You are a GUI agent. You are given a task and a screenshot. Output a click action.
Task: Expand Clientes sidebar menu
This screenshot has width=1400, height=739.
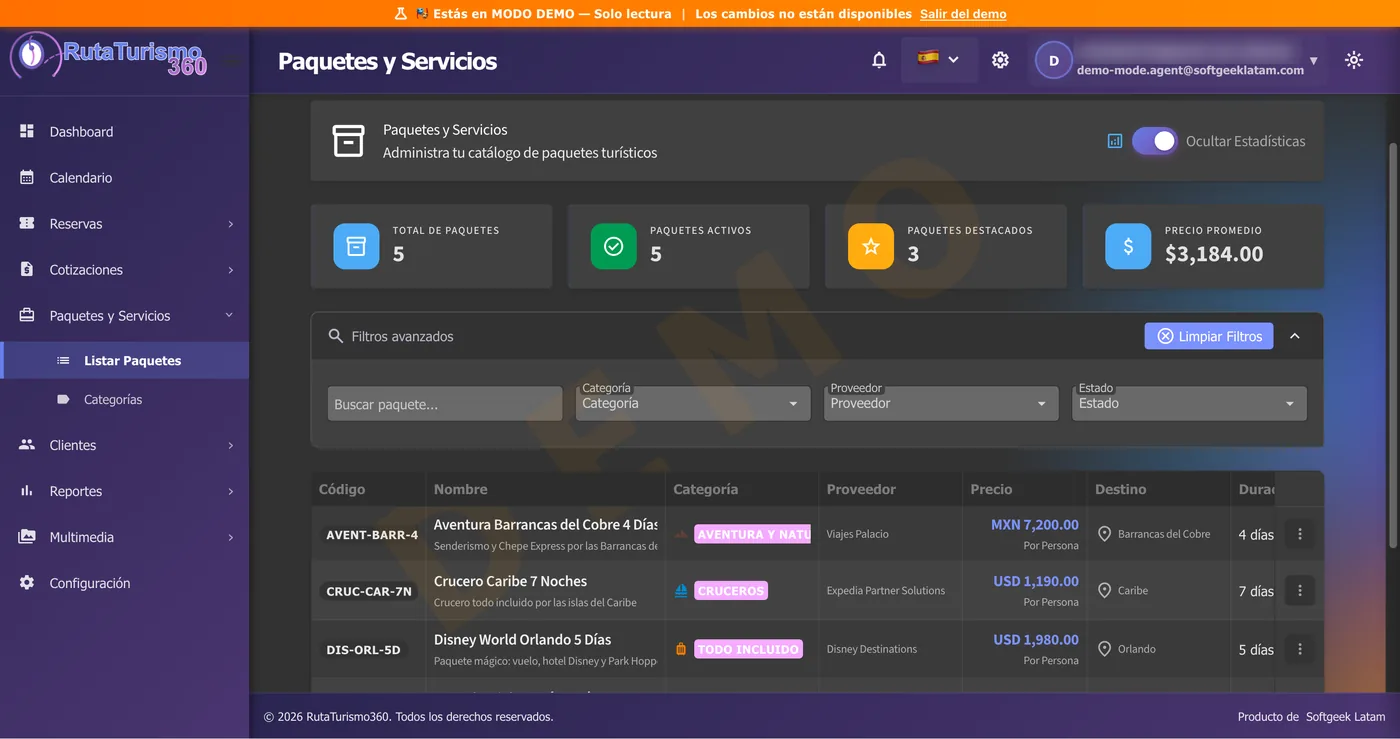click(x=124, y=445)
